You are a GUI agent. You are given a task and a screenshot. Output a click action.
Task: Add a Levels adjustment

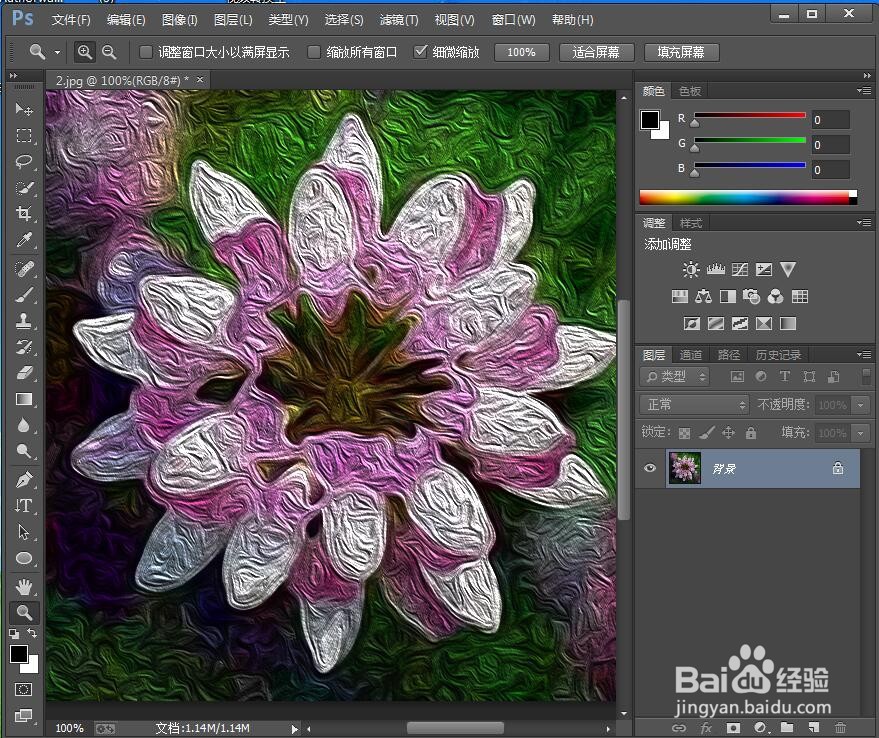(715, 270)
